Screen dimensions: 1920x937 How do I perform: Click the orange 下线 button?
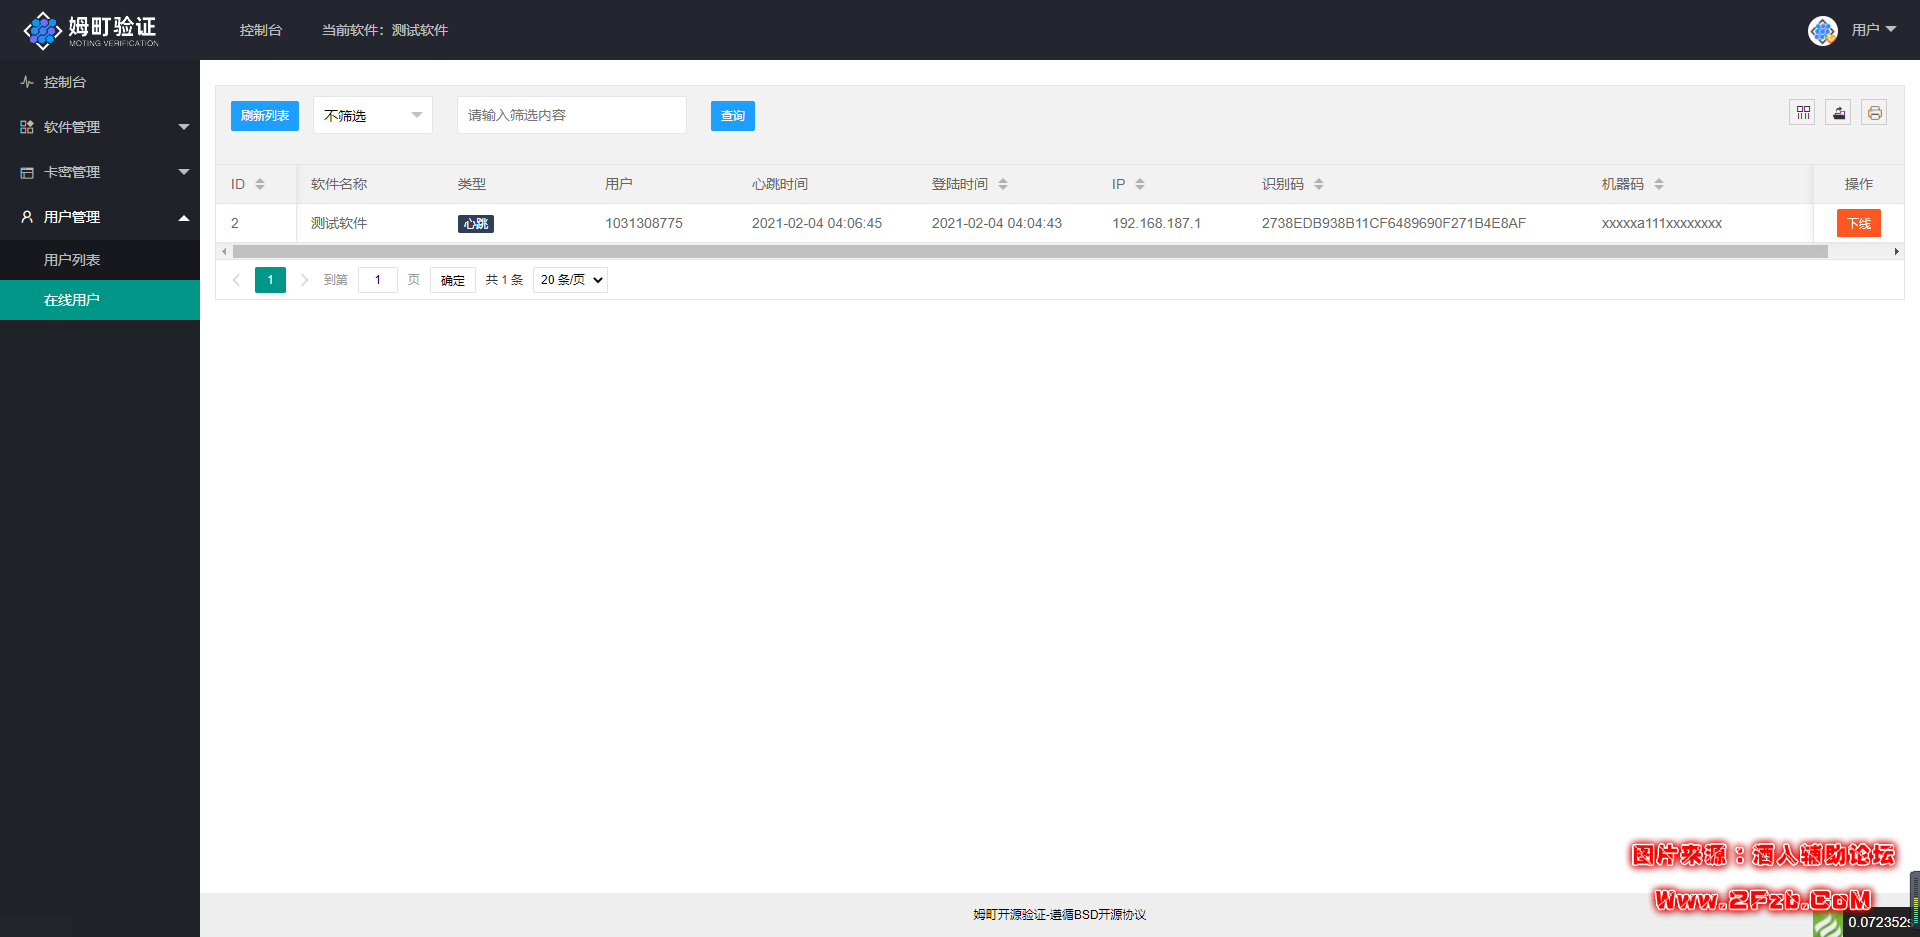coord(1858,223)
